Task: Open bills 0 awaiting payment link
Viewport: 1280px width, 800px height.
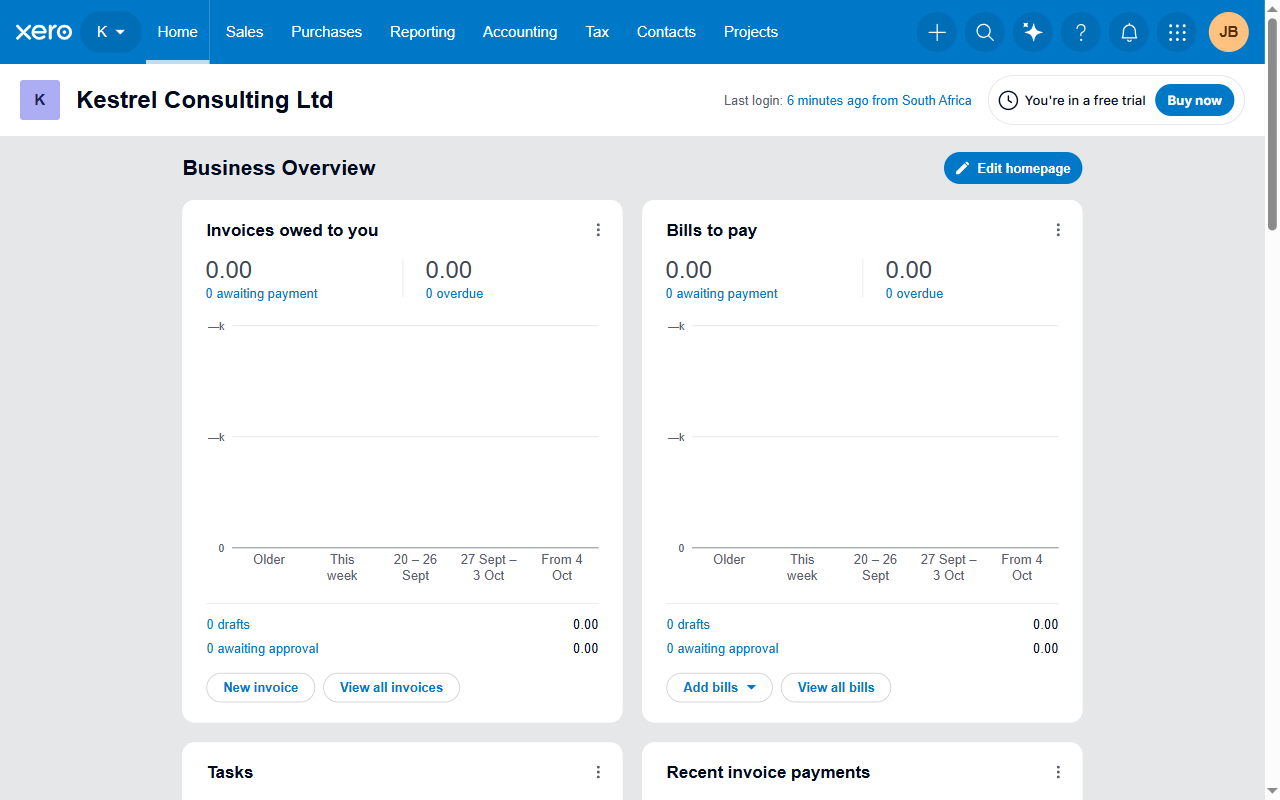Action: 722,294
